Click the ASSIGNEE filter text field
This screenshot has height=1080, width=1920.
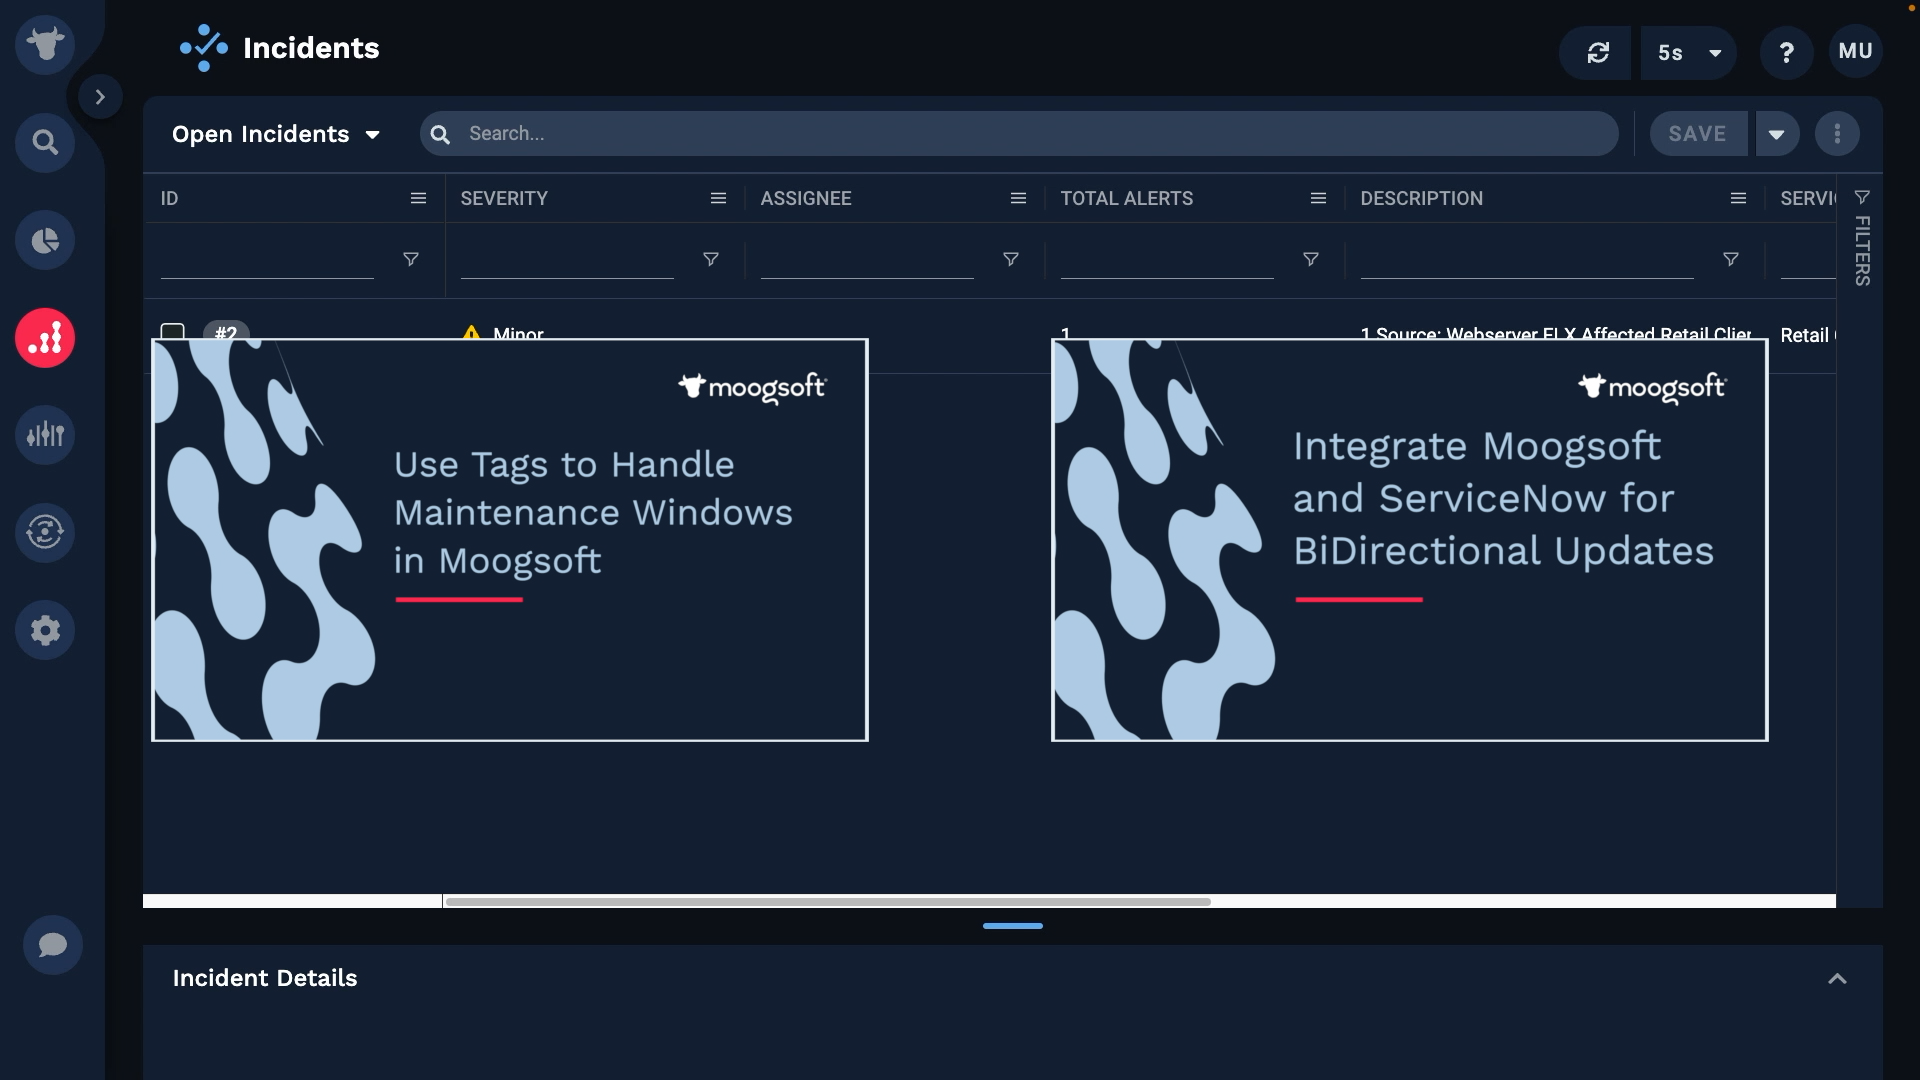[x=867, y=260]
